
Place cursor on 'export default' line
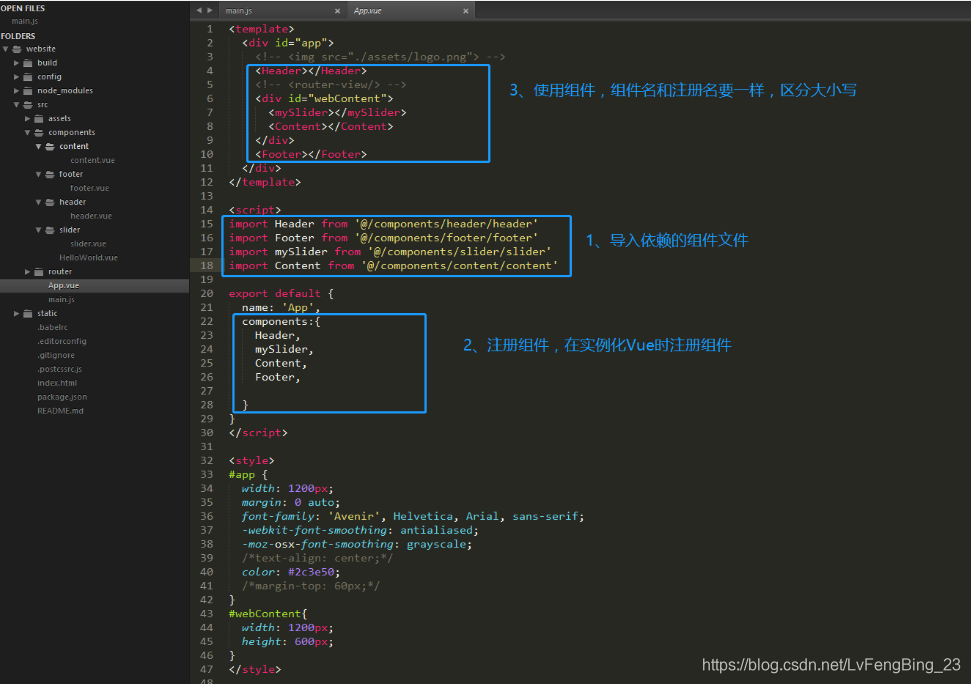click(x=281, y=293)
